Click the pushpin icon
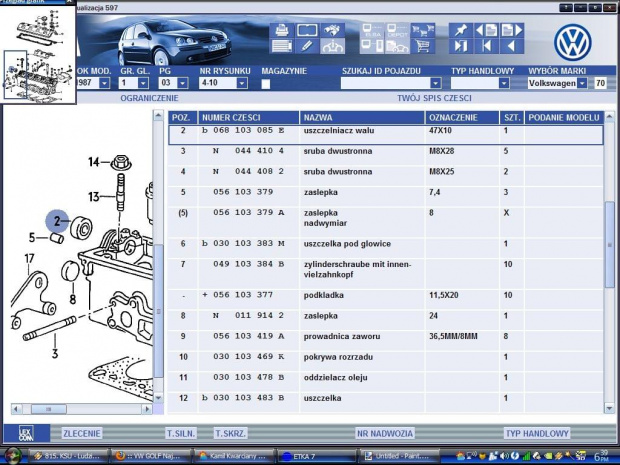Image resolution: width=620 pixels, height=465 pixels. pyautogui.click(x=460, y=30)
